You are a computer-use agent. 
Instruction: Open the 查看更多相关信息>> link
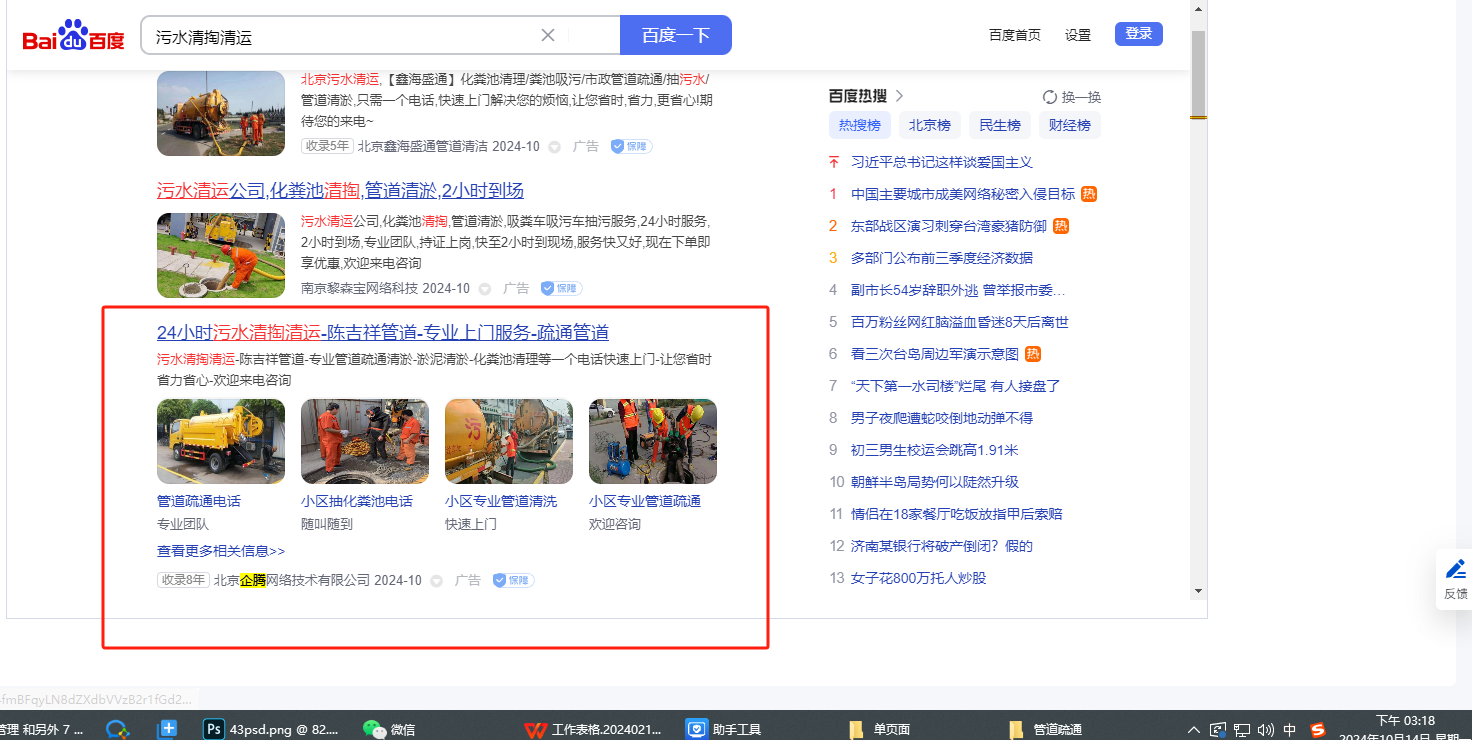pos(221,551)
